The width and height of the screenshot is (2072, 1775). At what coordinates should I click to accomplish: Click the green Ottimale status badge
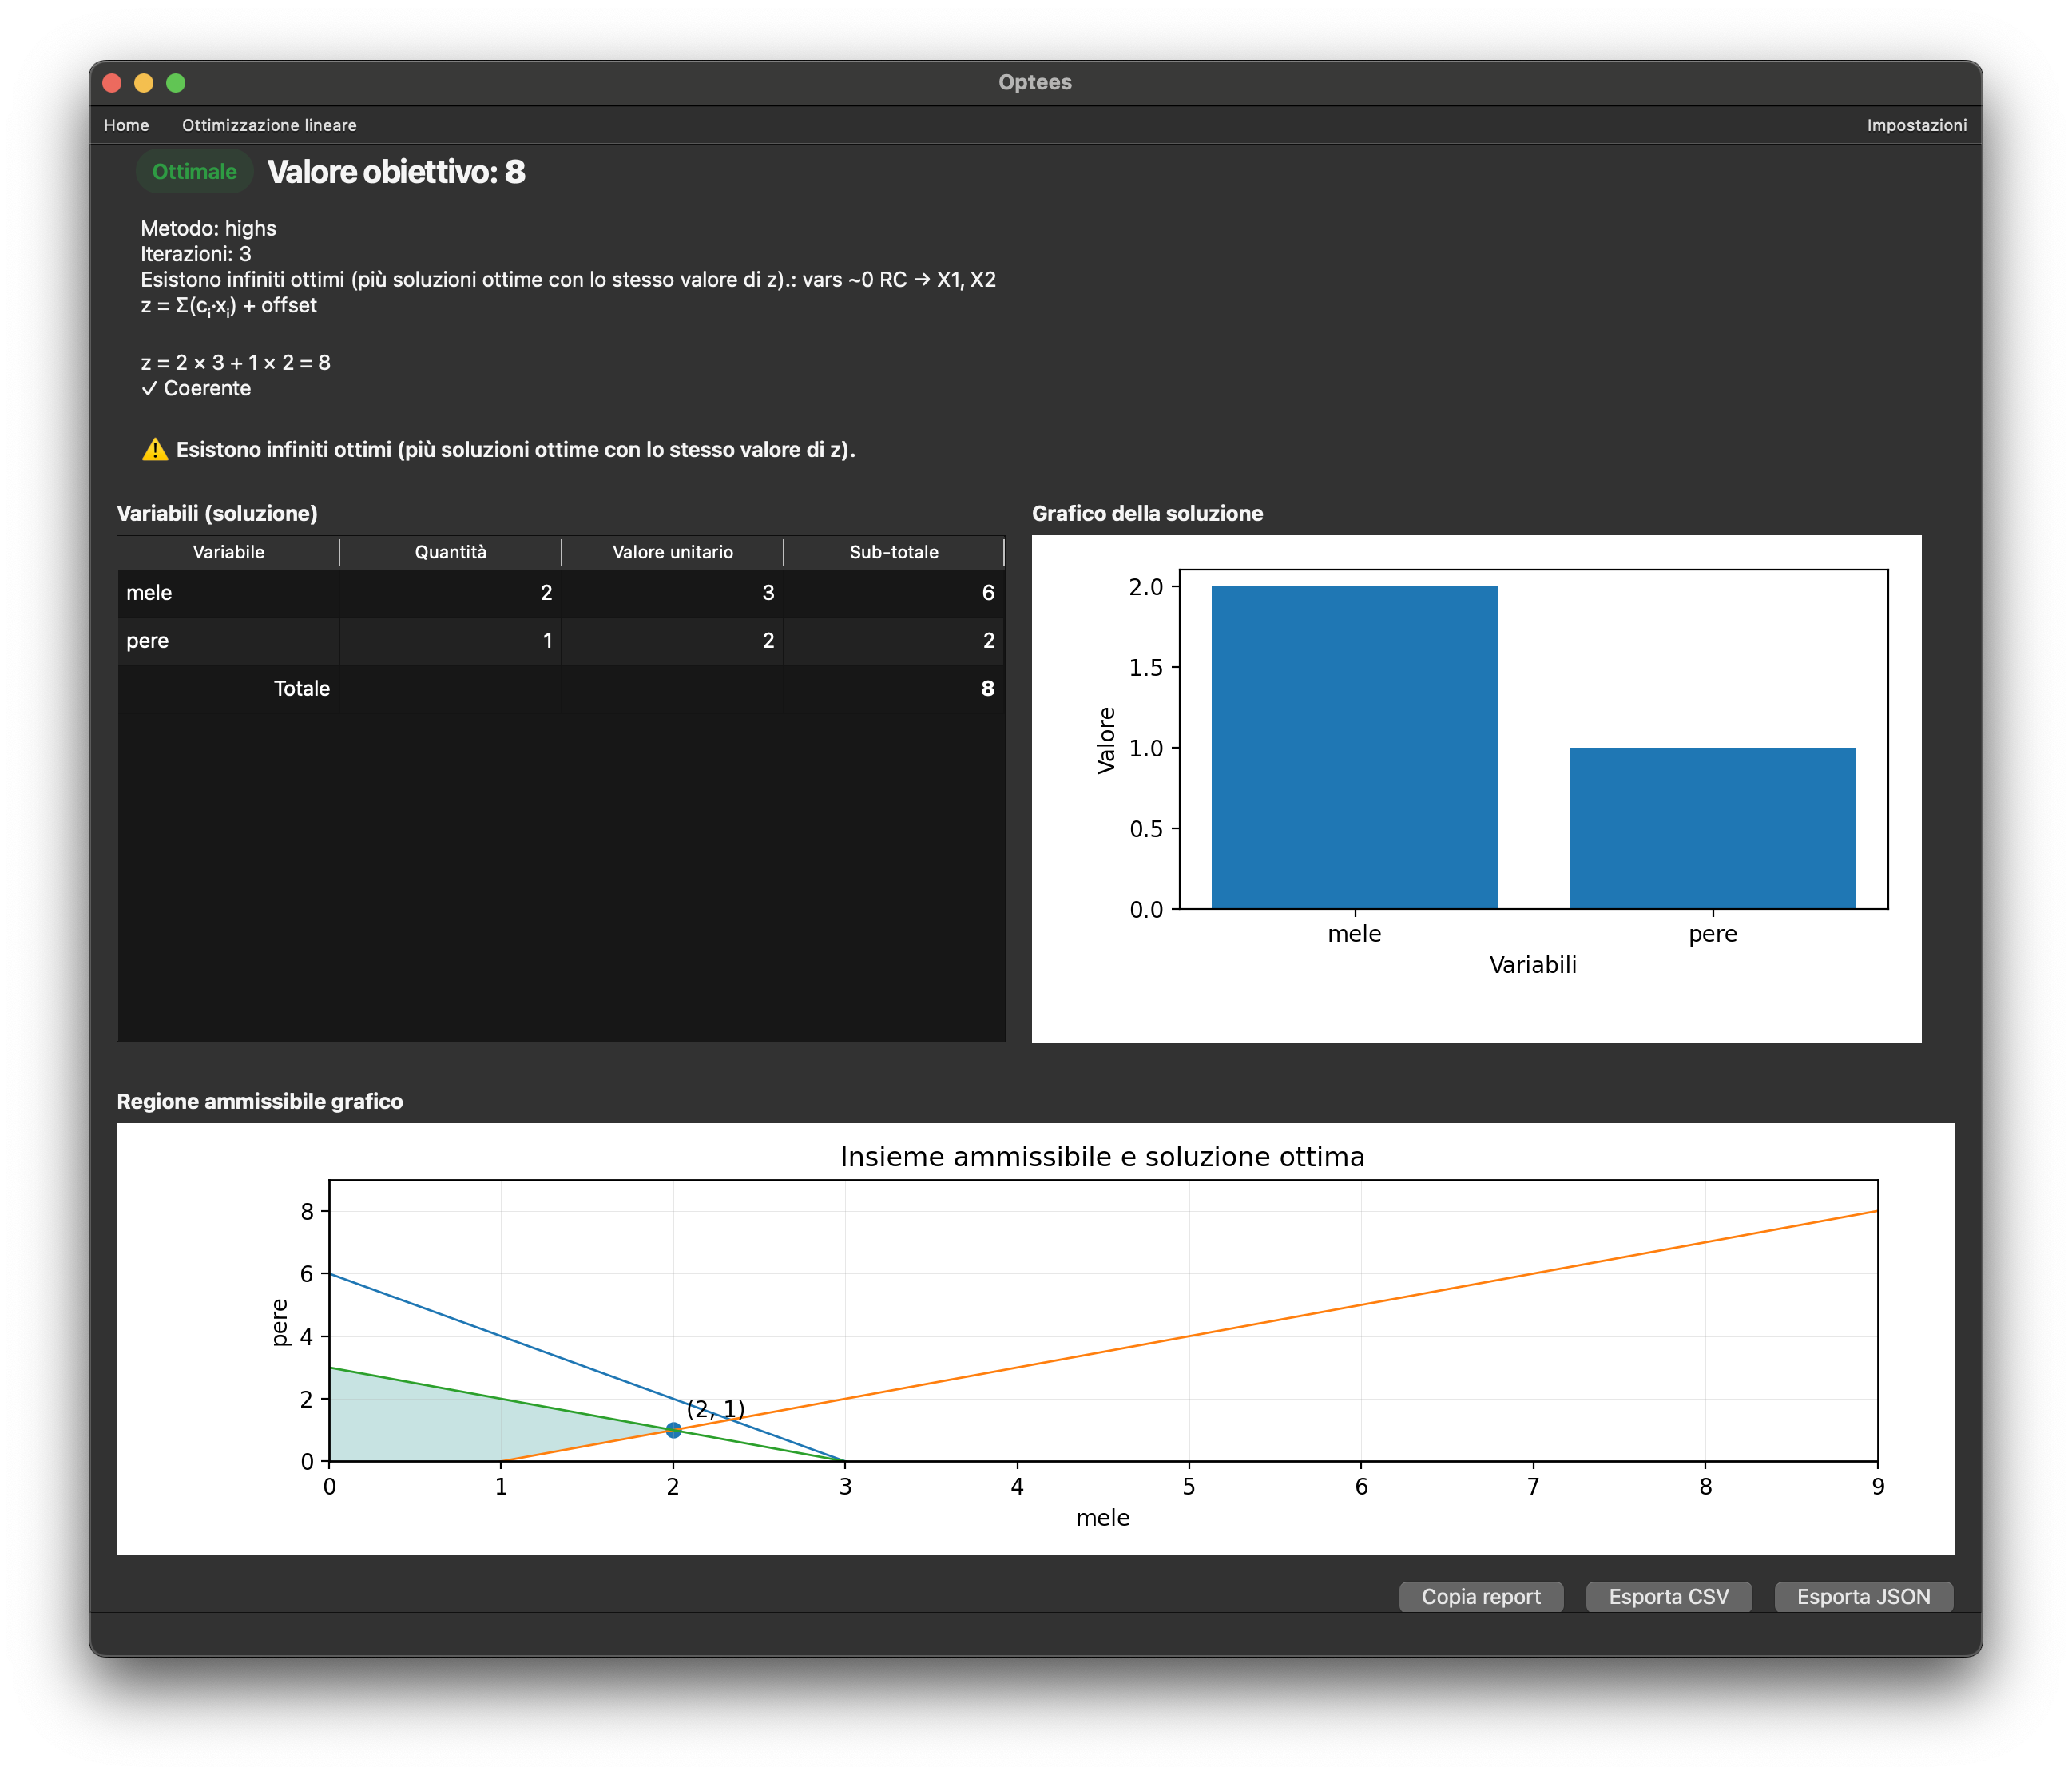pyautogui.click(x=194, y=172)
